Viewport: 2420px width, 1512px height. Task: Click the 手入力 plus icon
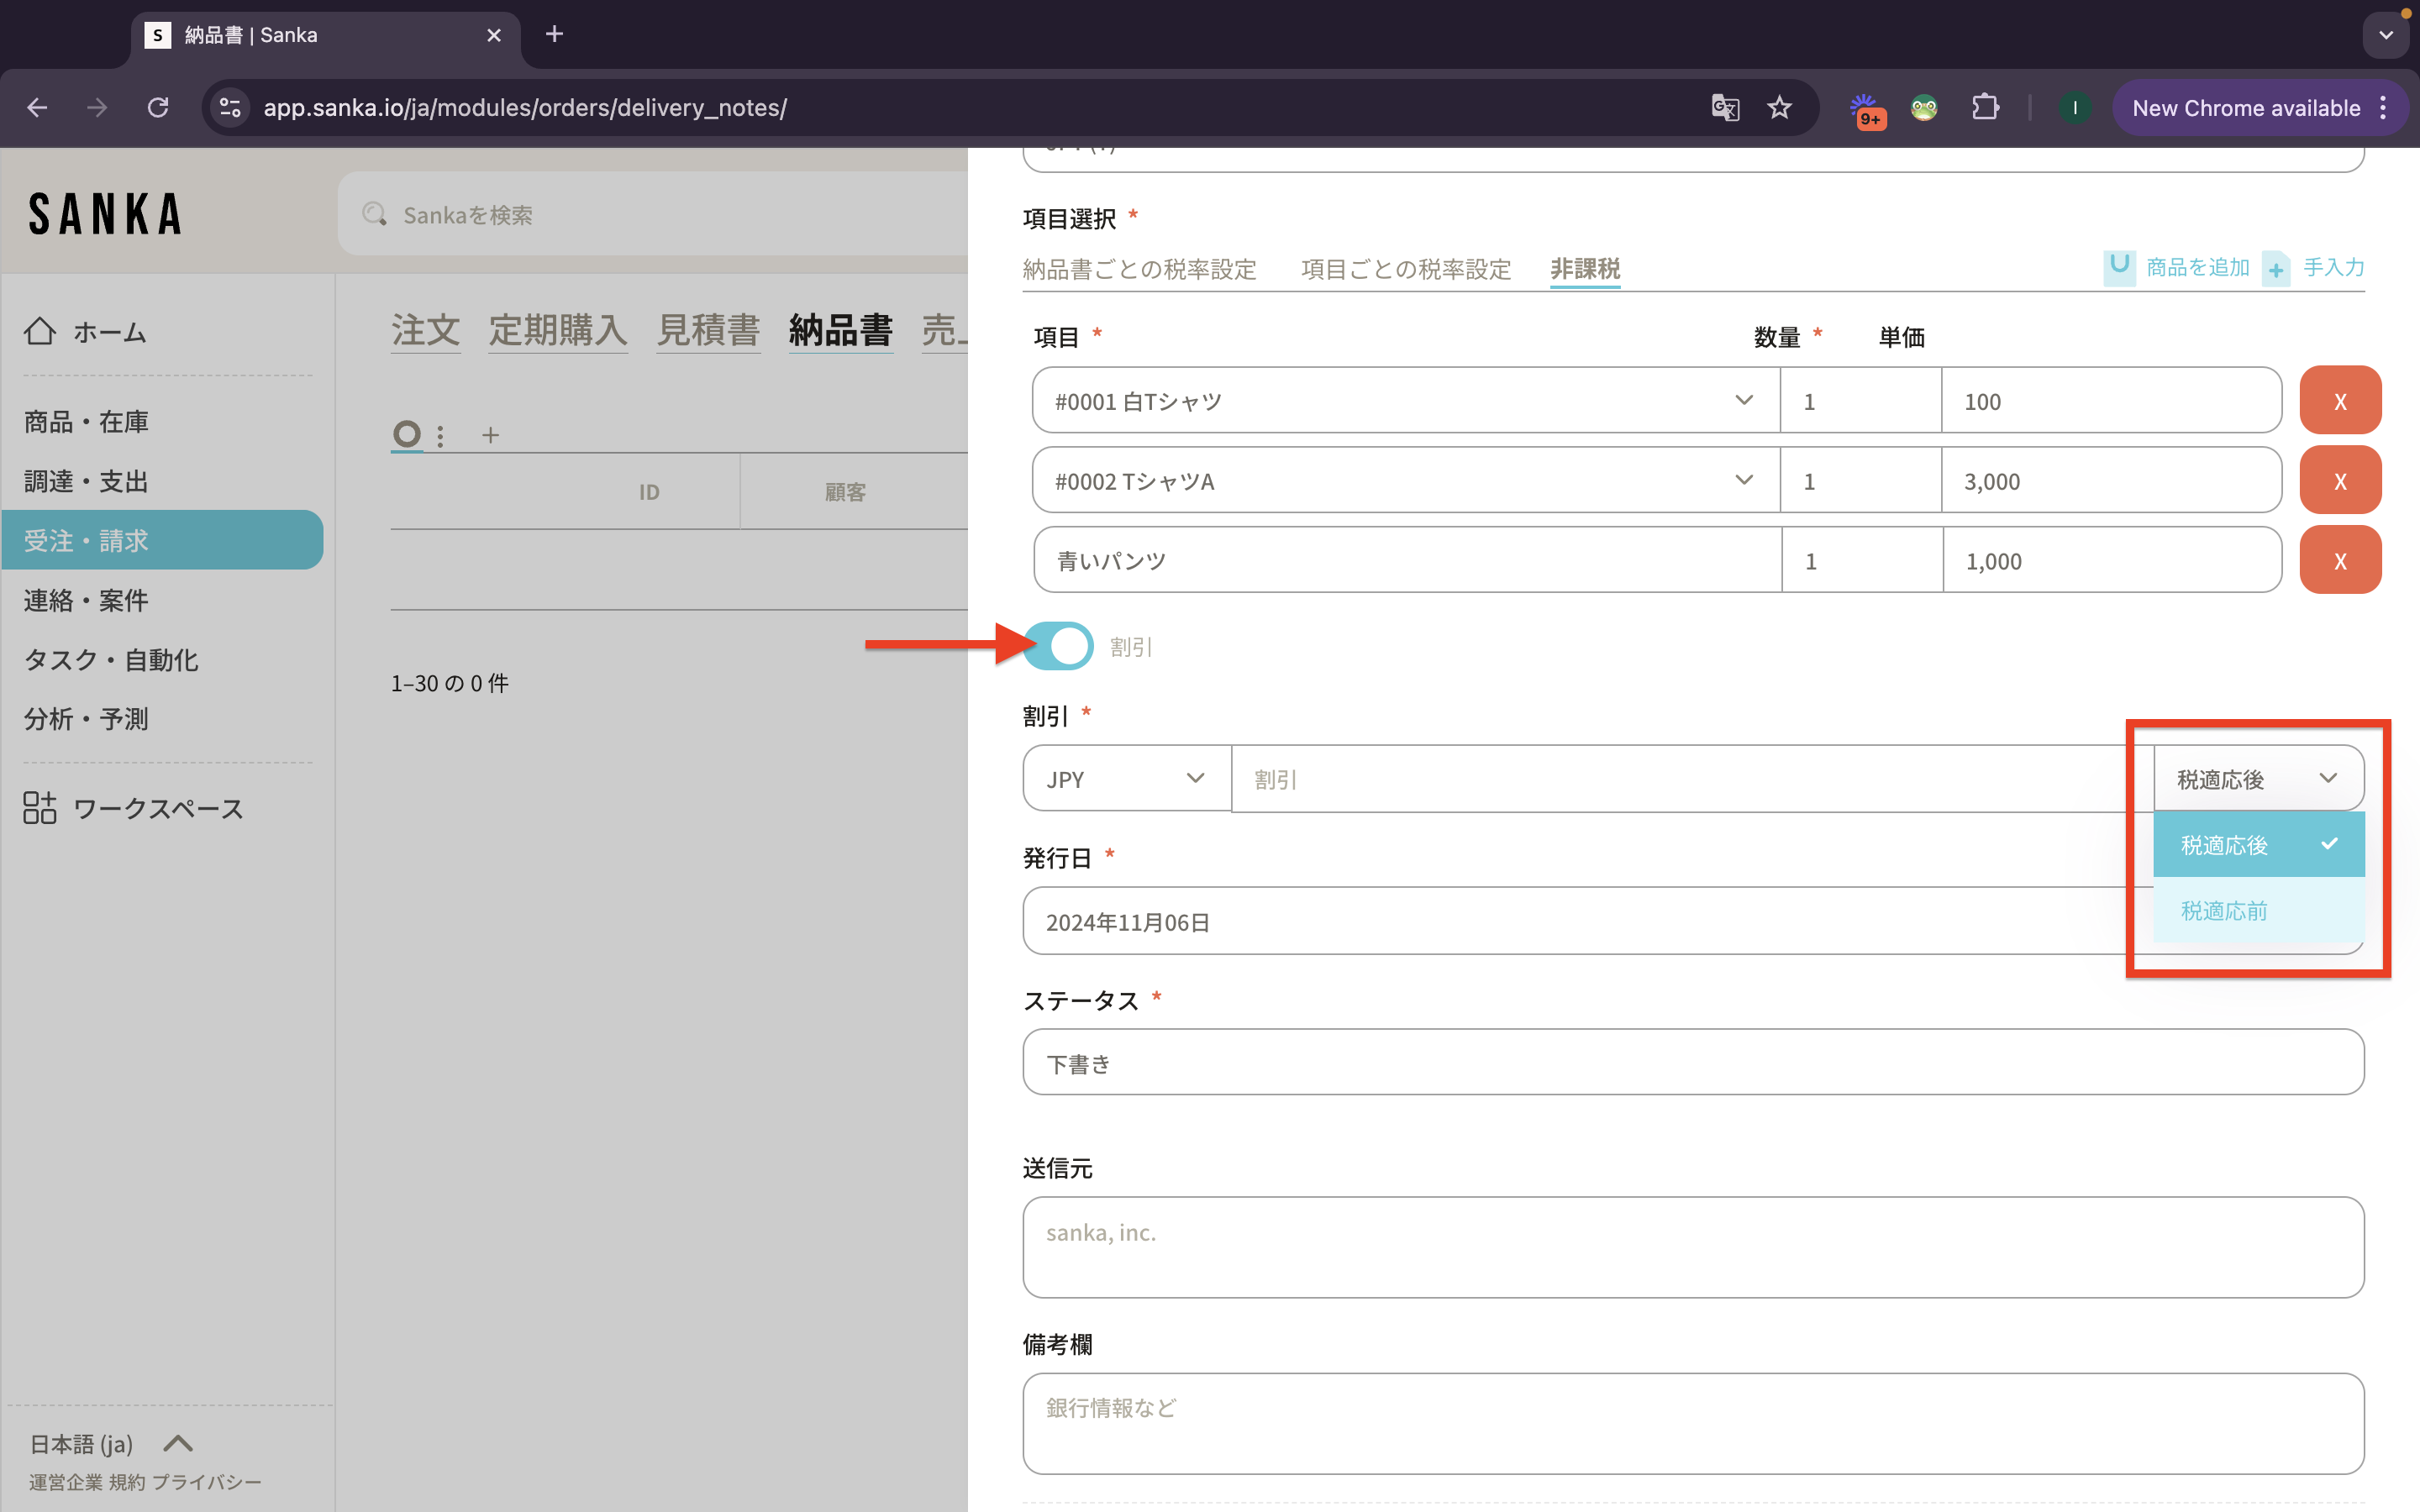2276,269
